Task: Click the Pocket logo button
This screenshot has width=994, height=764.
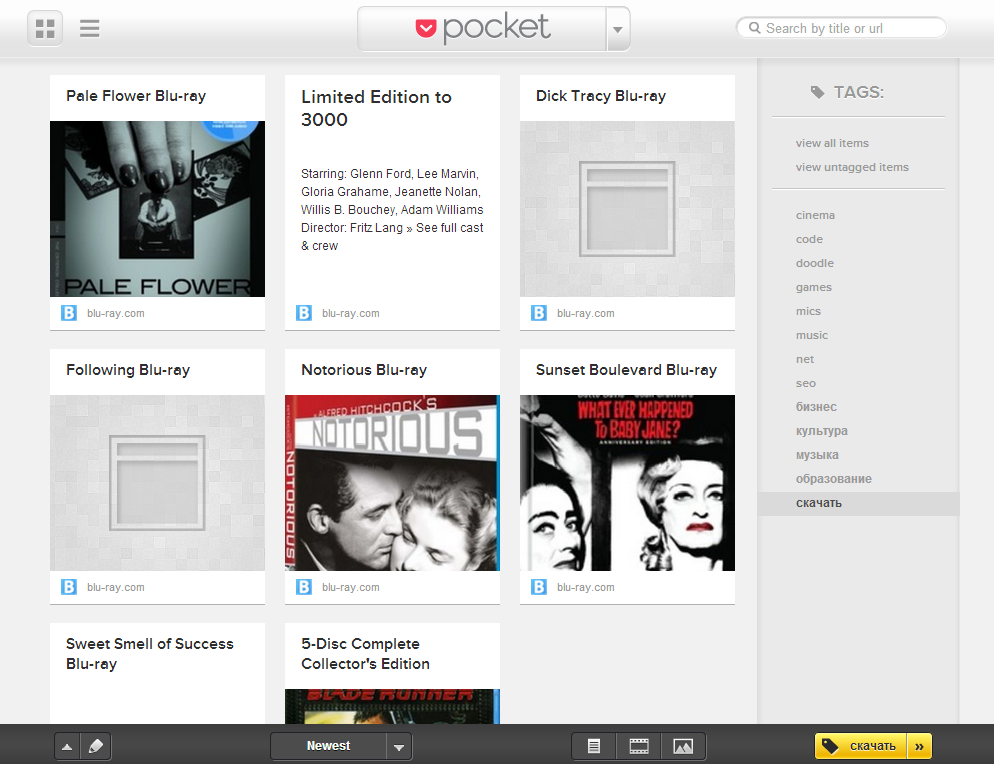Action: tap(482, 29)
